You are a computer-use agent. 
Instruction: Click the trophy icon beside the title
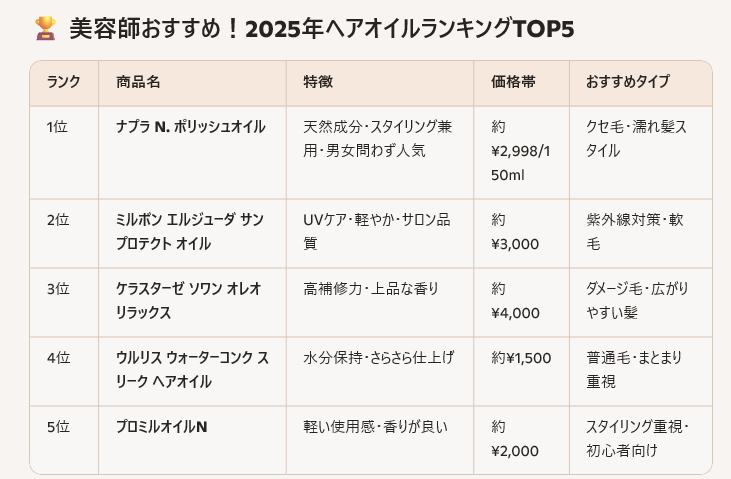(45, 27)
